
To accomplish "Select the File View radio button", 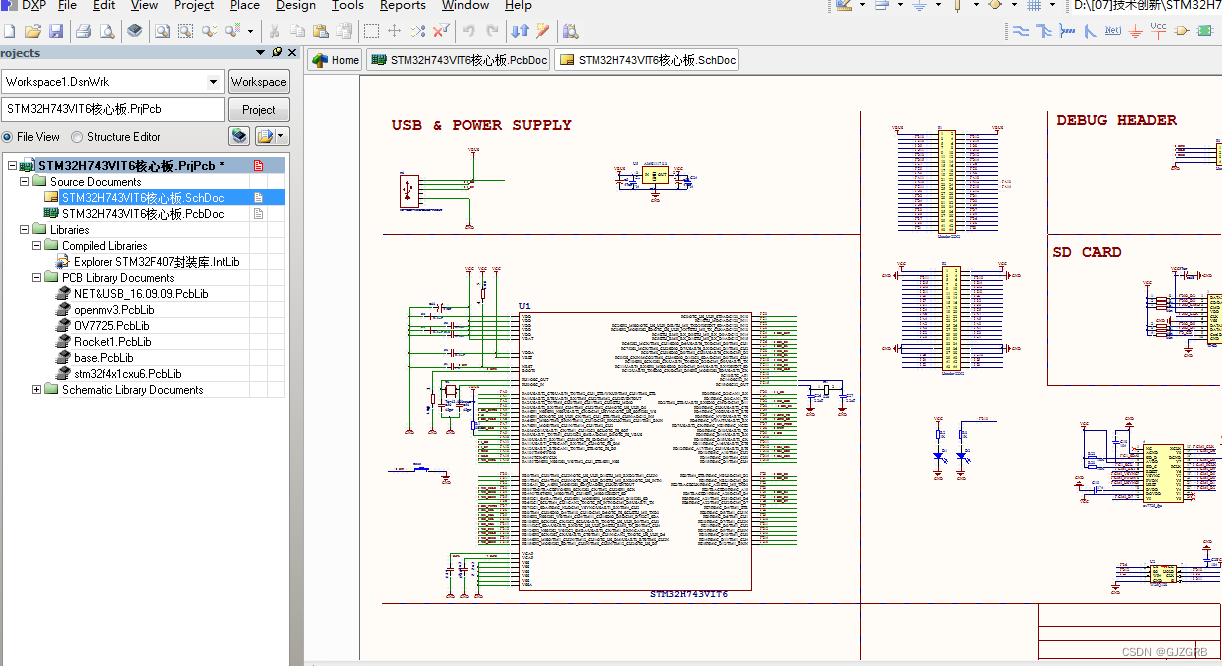I will [10, 136].
